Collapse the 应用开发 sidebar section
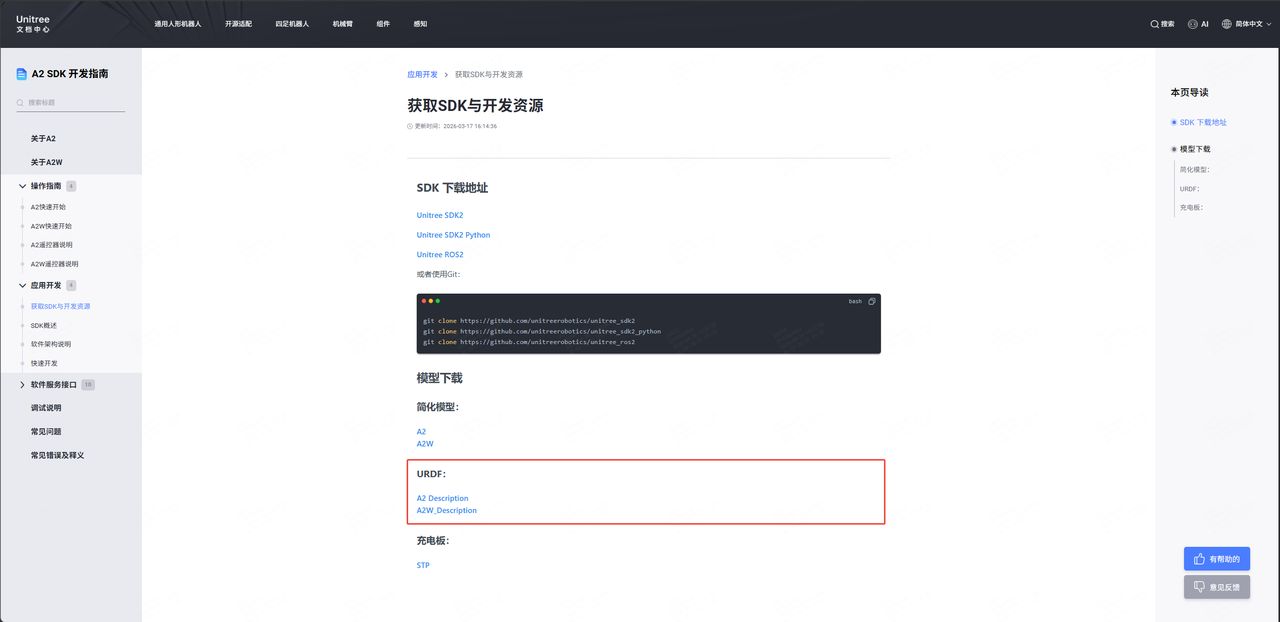 coord(23,285)
